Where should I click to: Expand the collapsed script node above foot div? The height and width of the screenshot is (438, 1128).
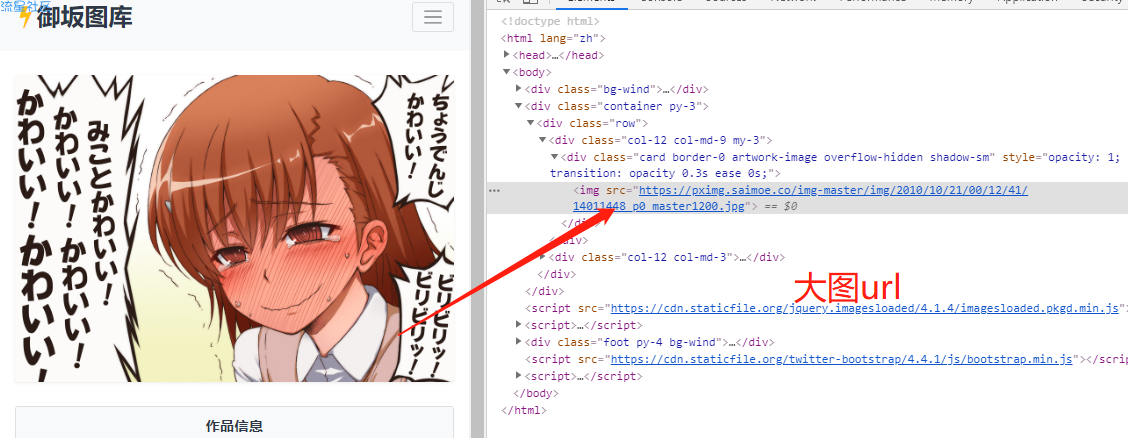coord(519,325)
